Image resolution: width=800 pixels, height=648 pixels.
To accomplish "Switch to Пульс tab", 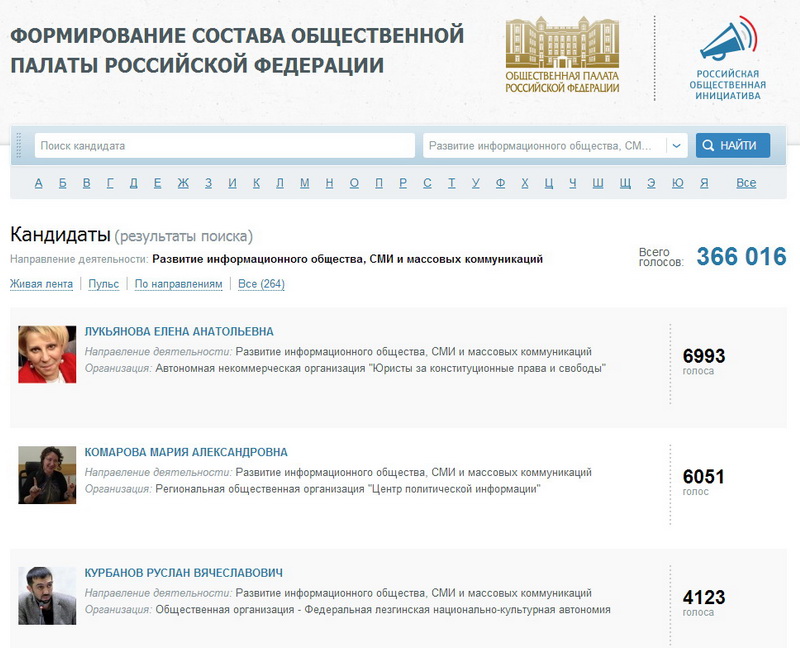I will (104, 284).
